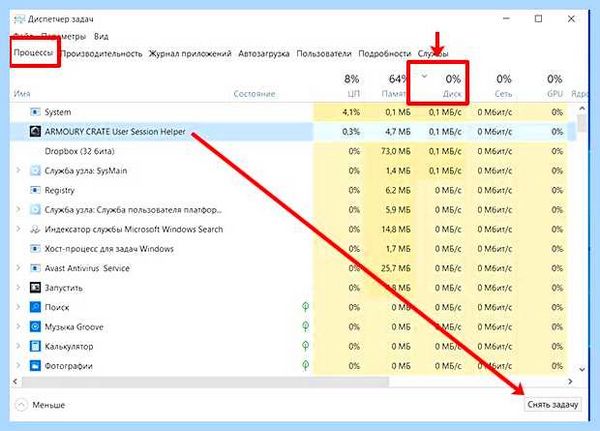Open the Пользователи tab
This screenshot has height=431, width=600.
pos(324,54)
